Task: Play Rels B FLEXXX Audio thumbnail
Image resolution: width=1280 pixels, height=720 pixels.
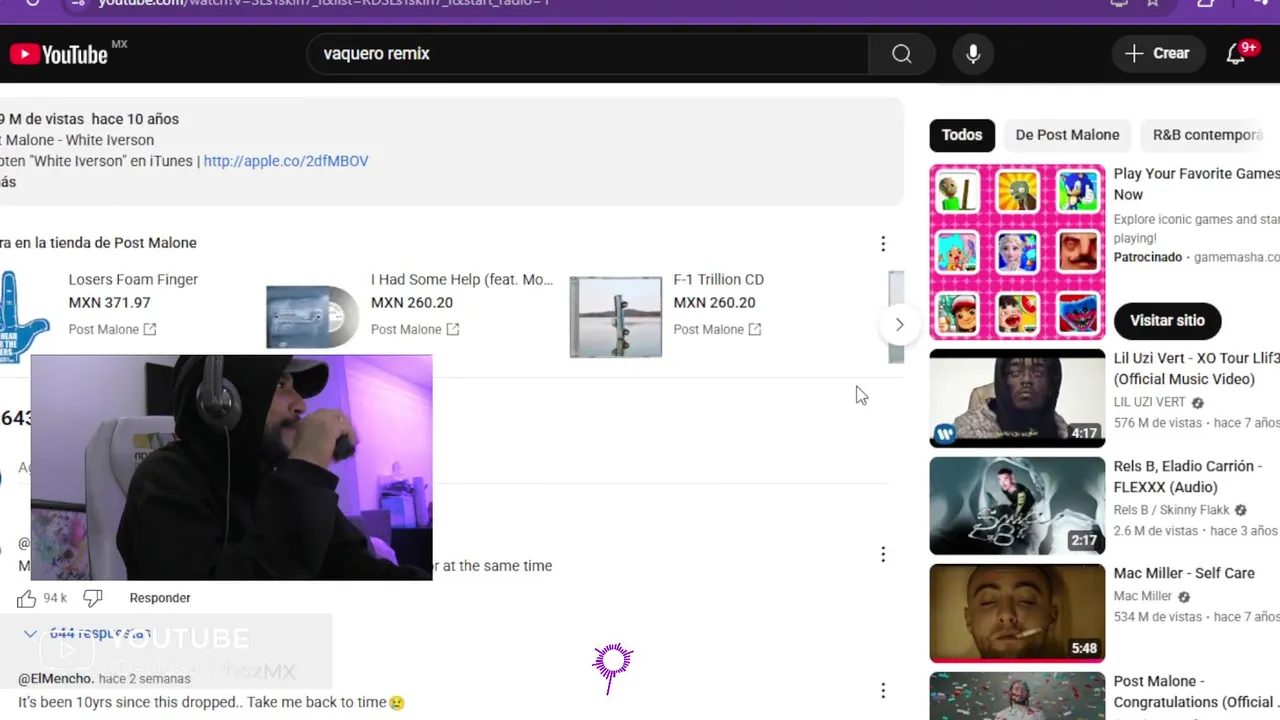Action: (1017, 506)
